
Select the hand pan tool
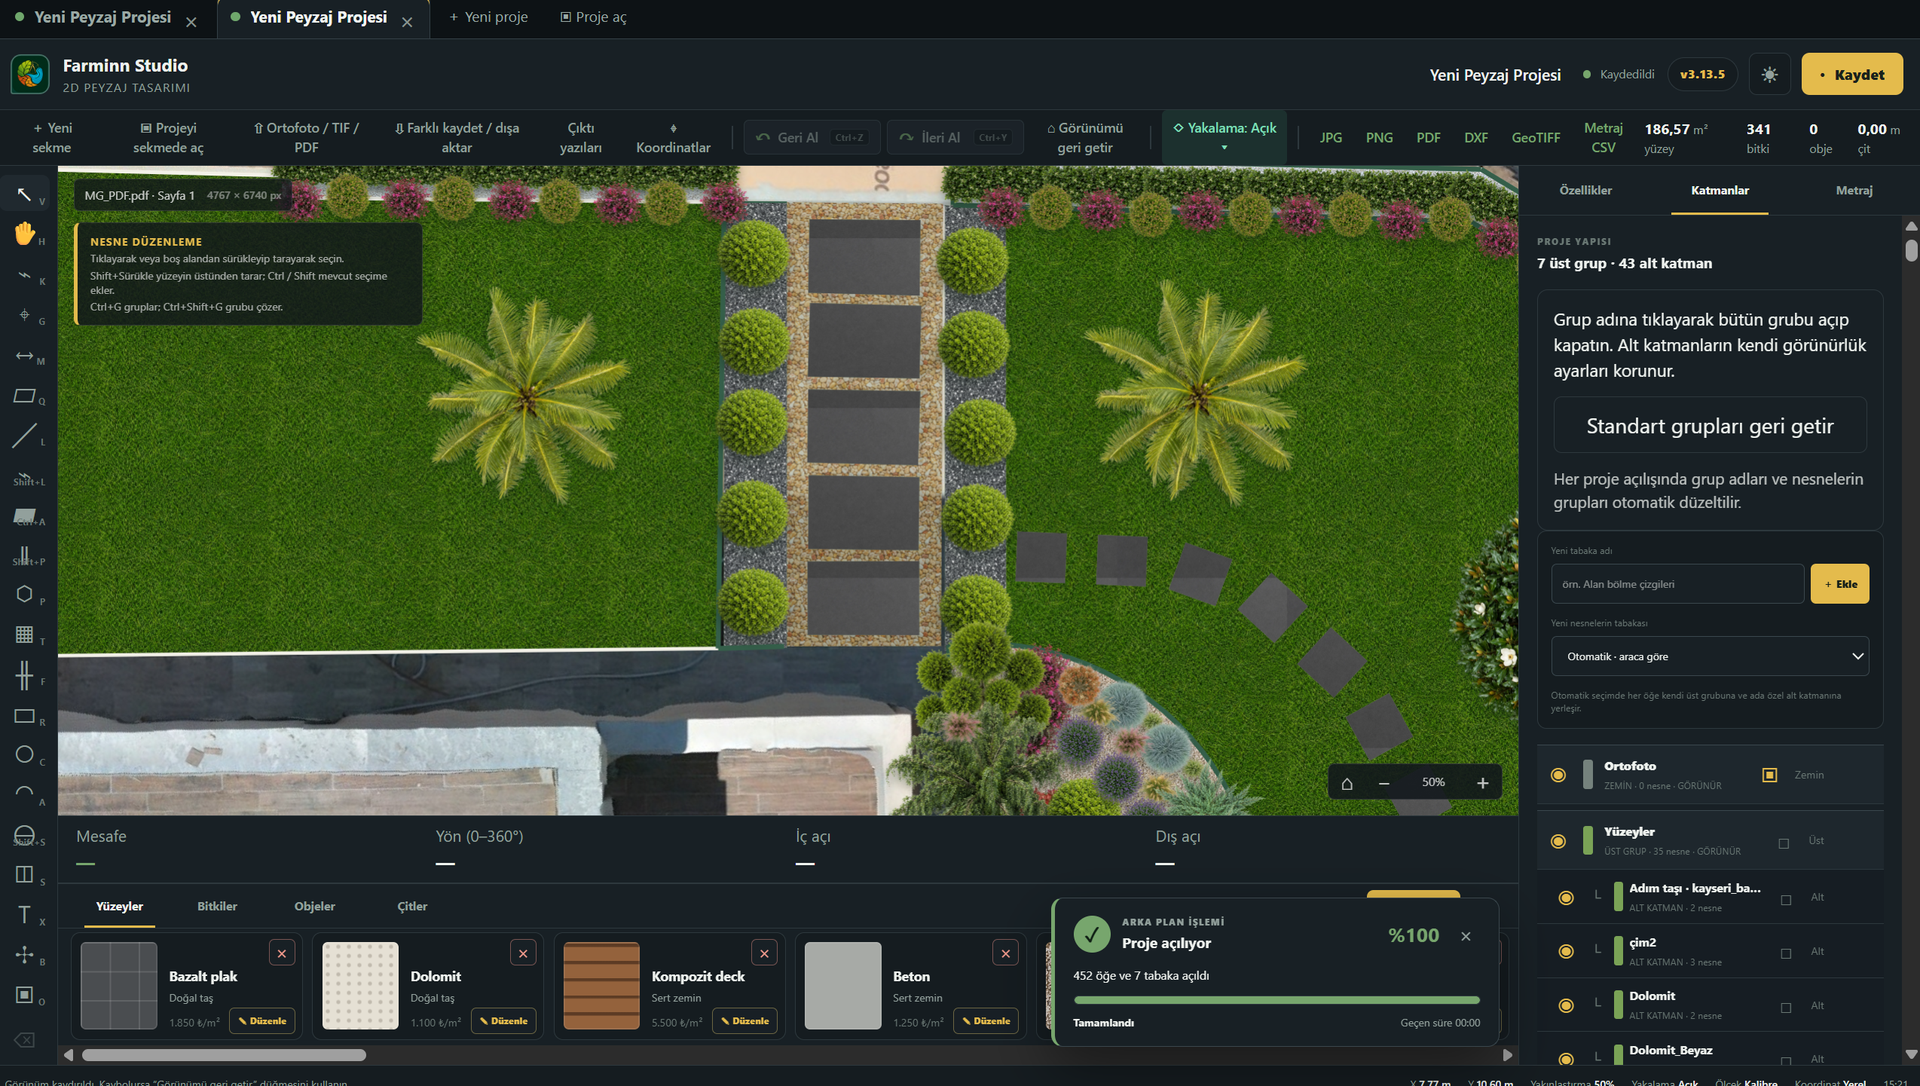pyautogui.click(x=25, y=234)
